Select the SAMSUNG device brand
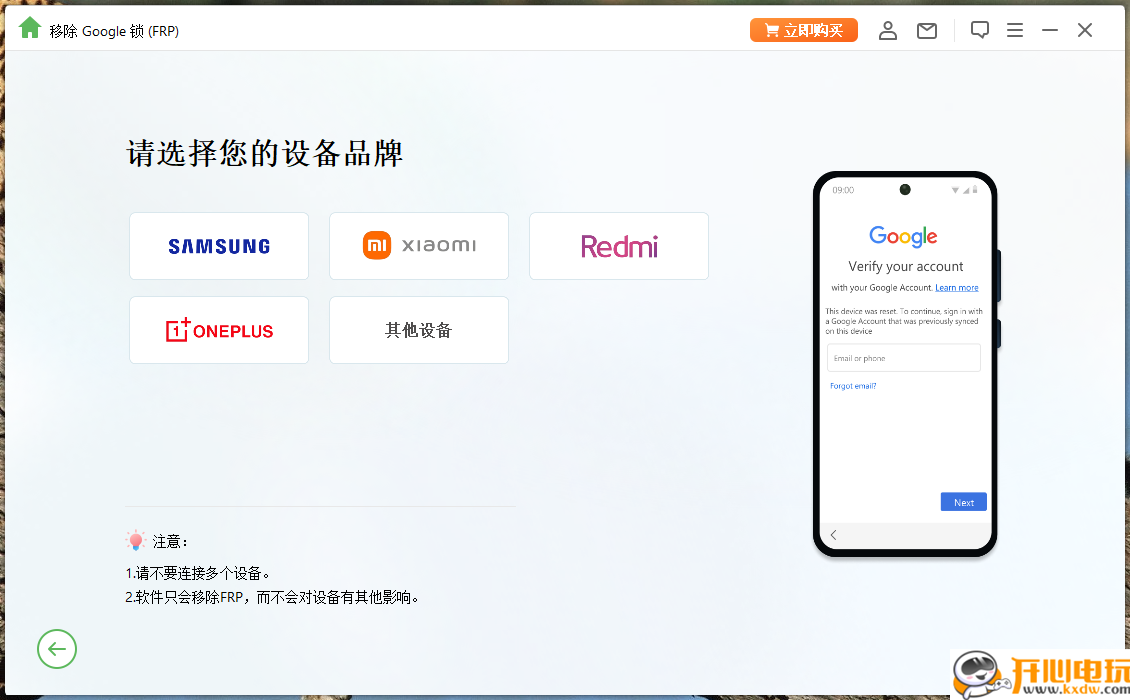Viewport: 1130px width, 700px height. point(218,245)
